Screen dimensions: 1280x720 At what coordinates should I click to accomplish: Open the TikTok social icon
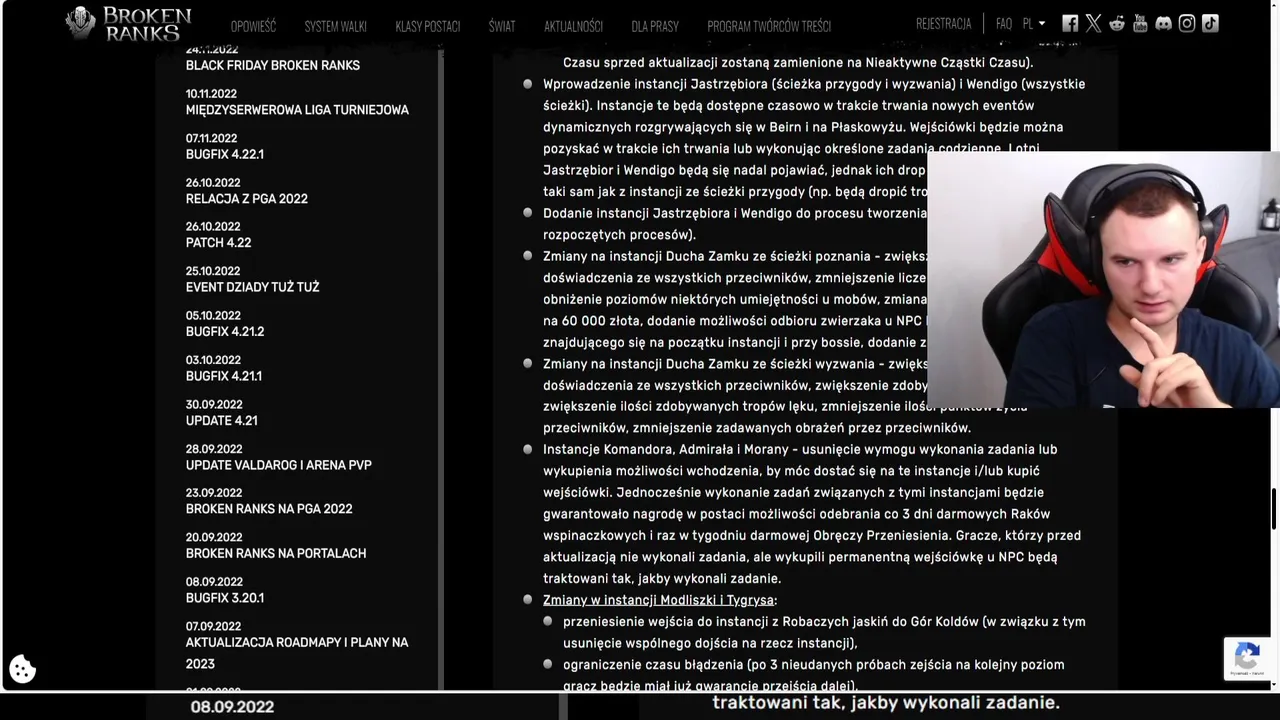1210,24
